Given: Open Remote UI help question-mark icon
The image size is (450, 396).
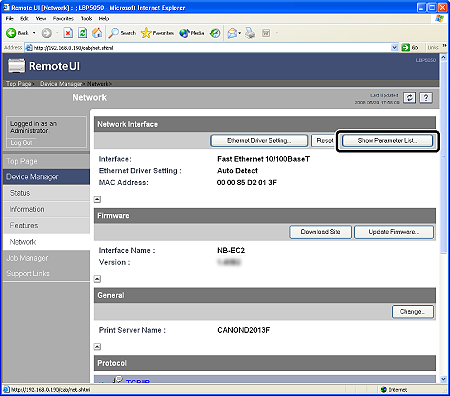Looking at the screenshot, I should [426, 98].
